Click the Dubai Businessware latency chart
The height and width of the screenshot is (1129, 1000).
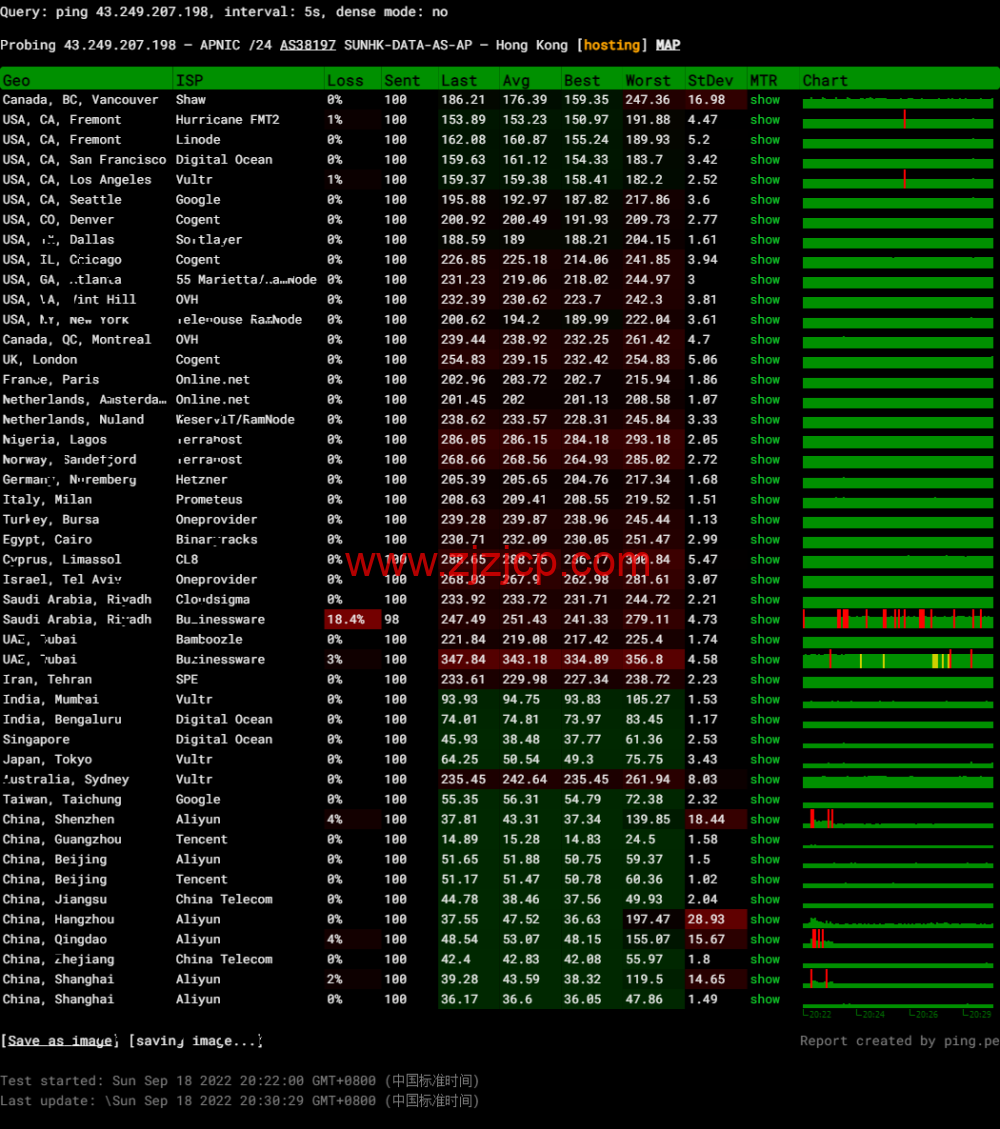click(x=897, y=660)
